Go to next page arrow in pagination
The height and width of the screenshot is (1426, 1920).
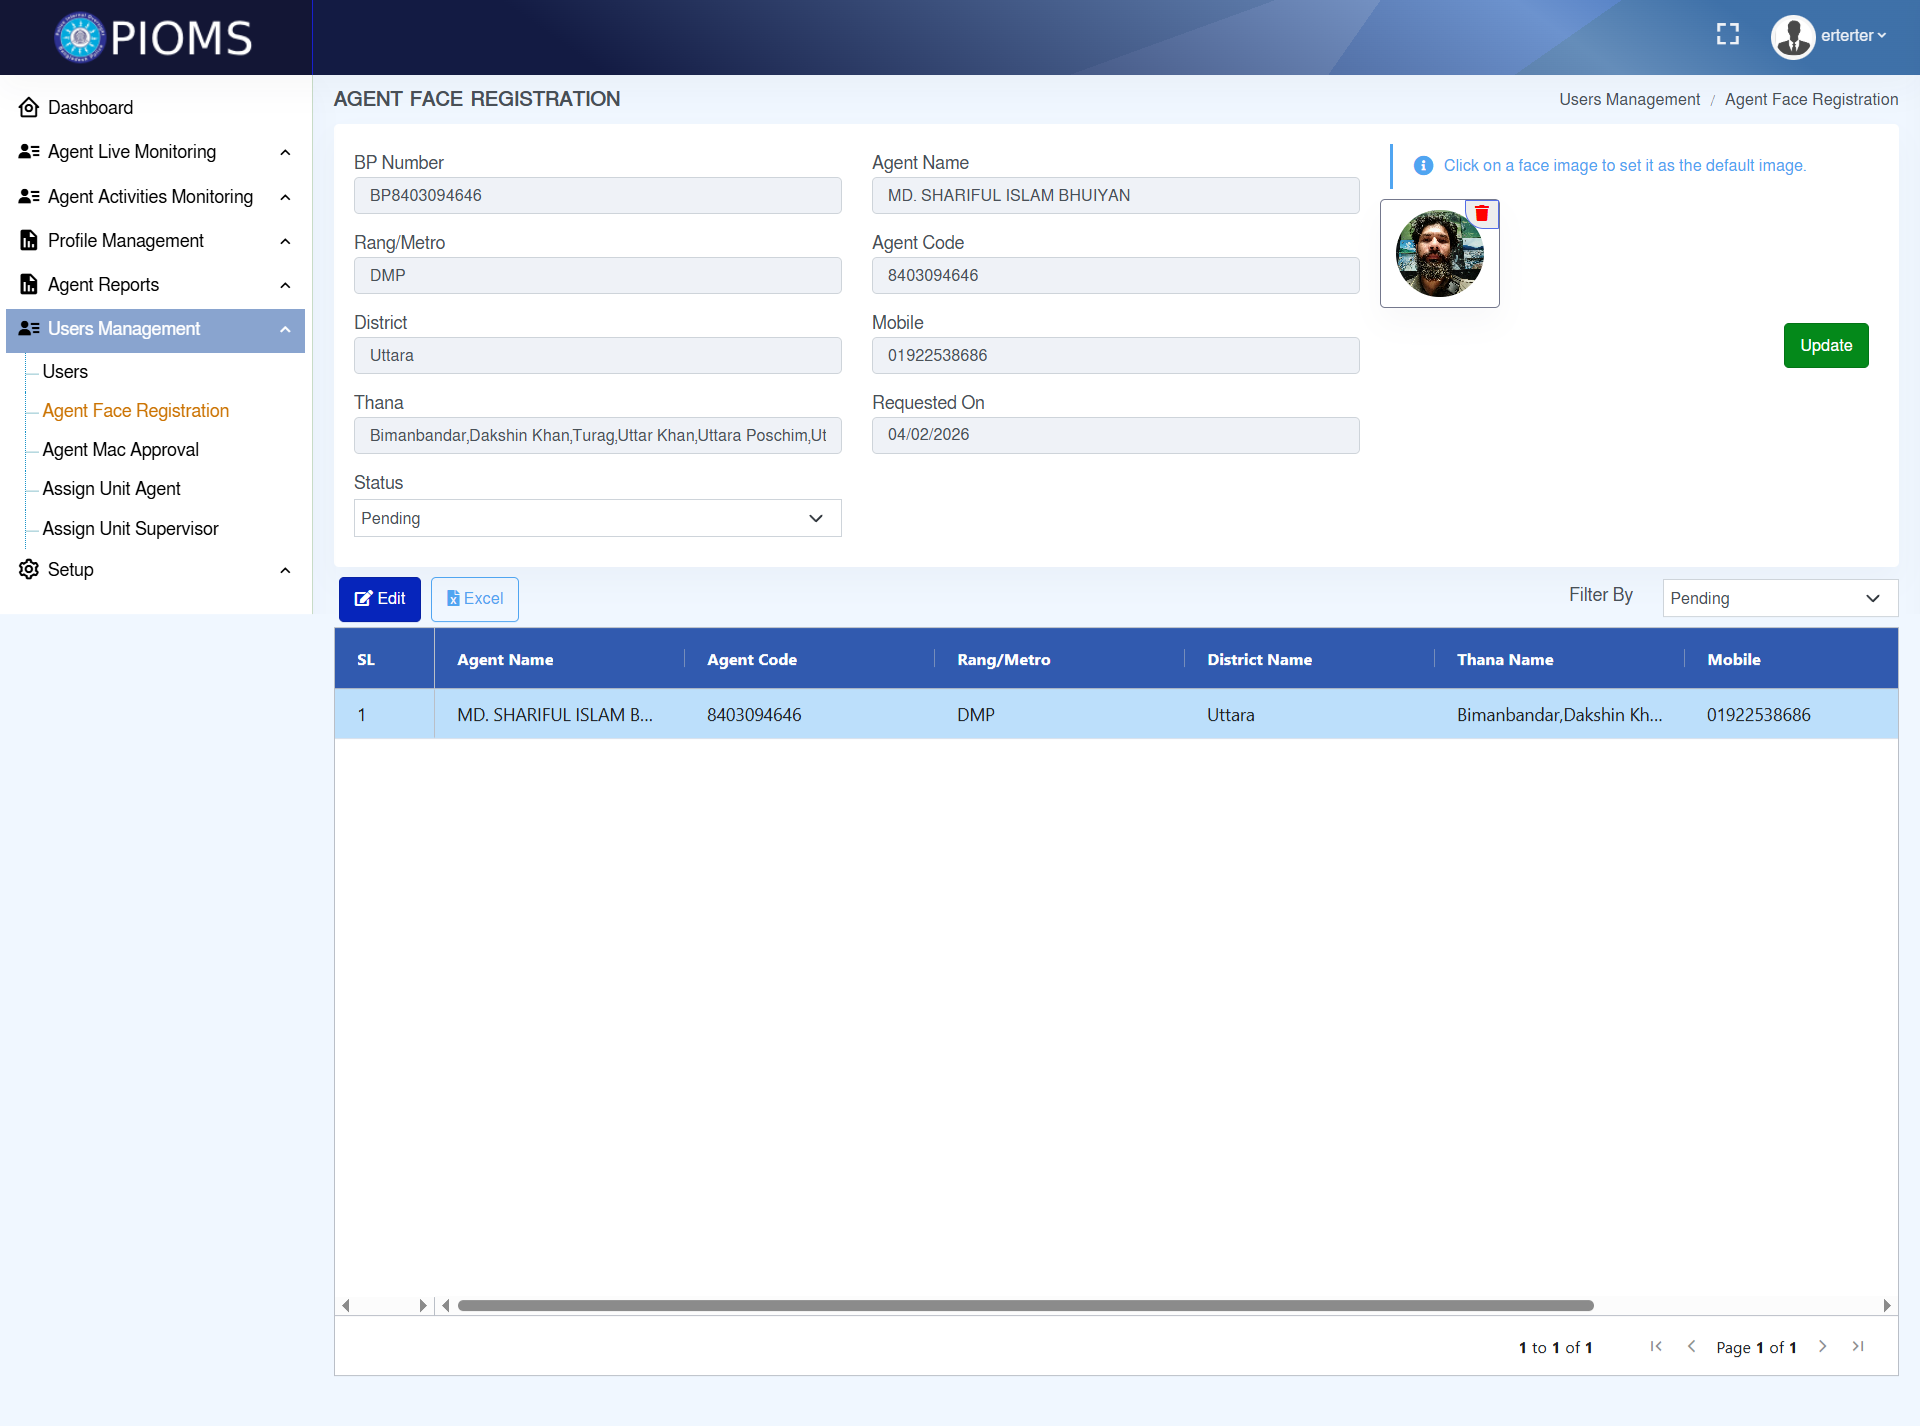tap(1822, 1346)
